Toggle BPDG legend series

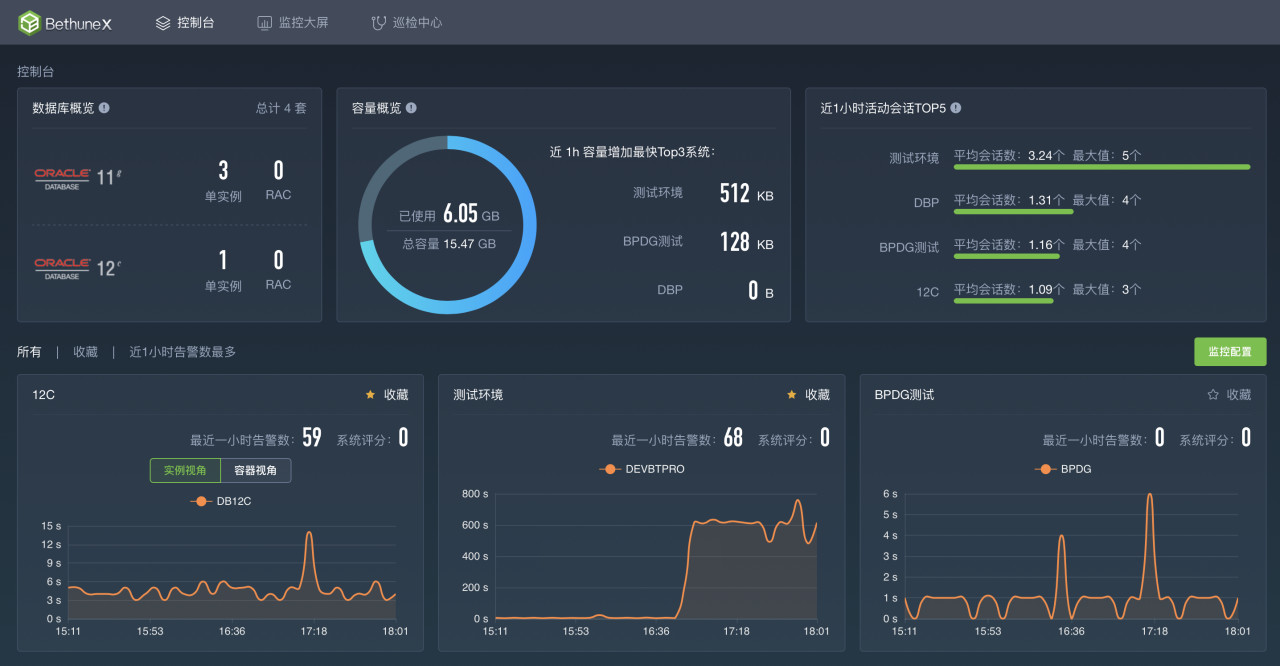[1063, 469]
